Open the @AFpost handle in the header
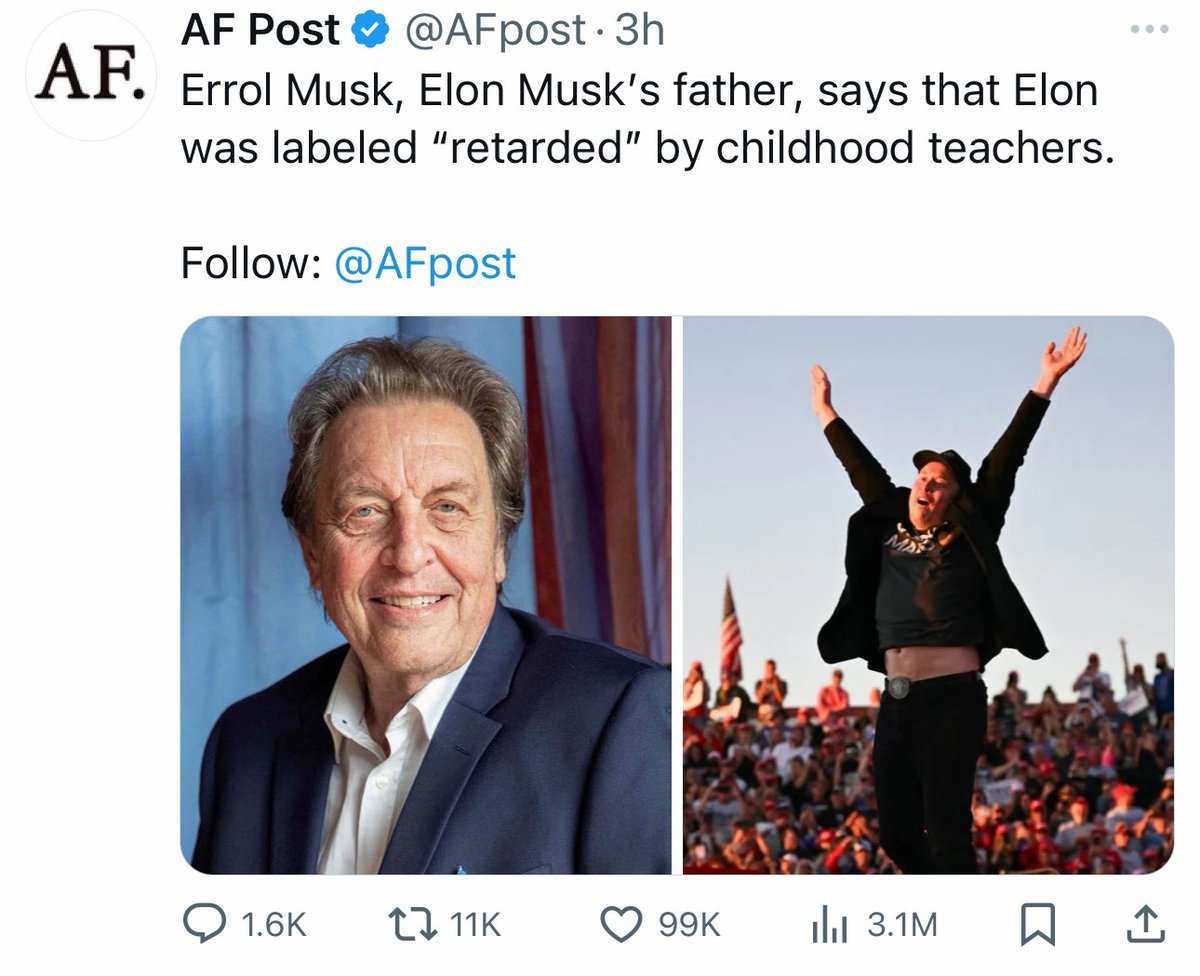Screen dimensions: 1200x976 (x=493, y=32)
